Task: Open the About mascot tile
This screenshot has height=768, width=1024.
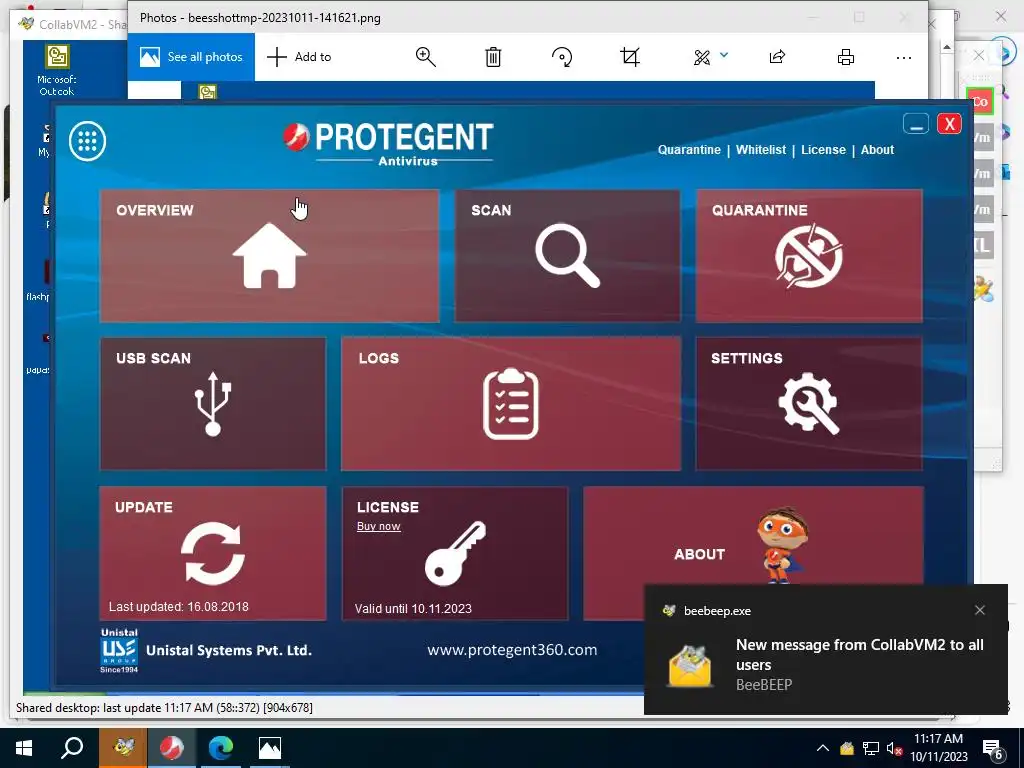Action: point(753,536)
